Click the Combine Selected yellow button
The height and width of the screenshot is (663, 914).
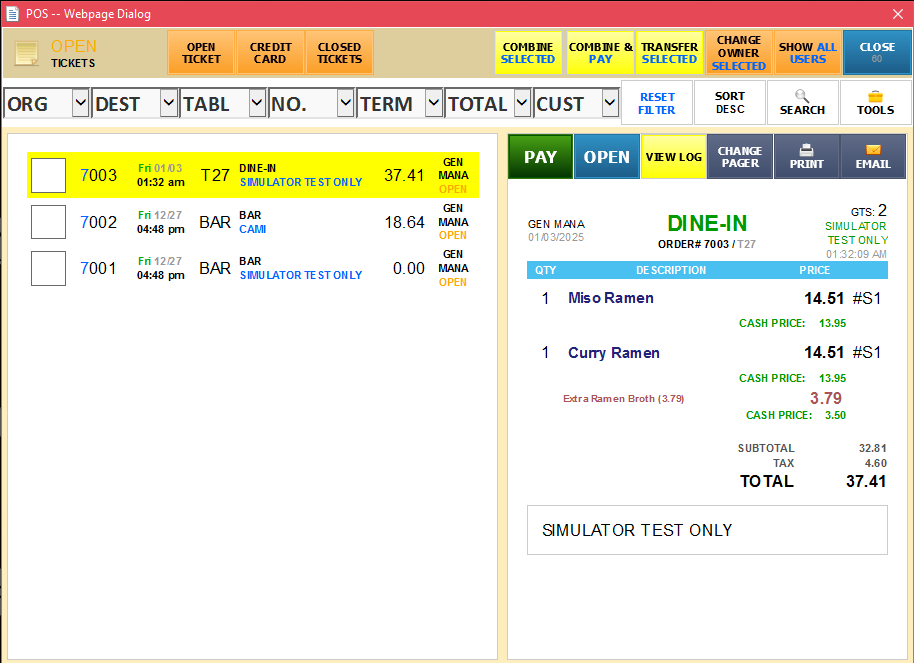click(x=528, y=53)
